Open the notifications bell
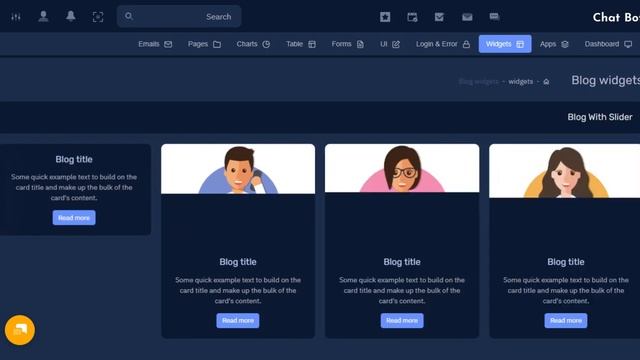 [71, 16]
